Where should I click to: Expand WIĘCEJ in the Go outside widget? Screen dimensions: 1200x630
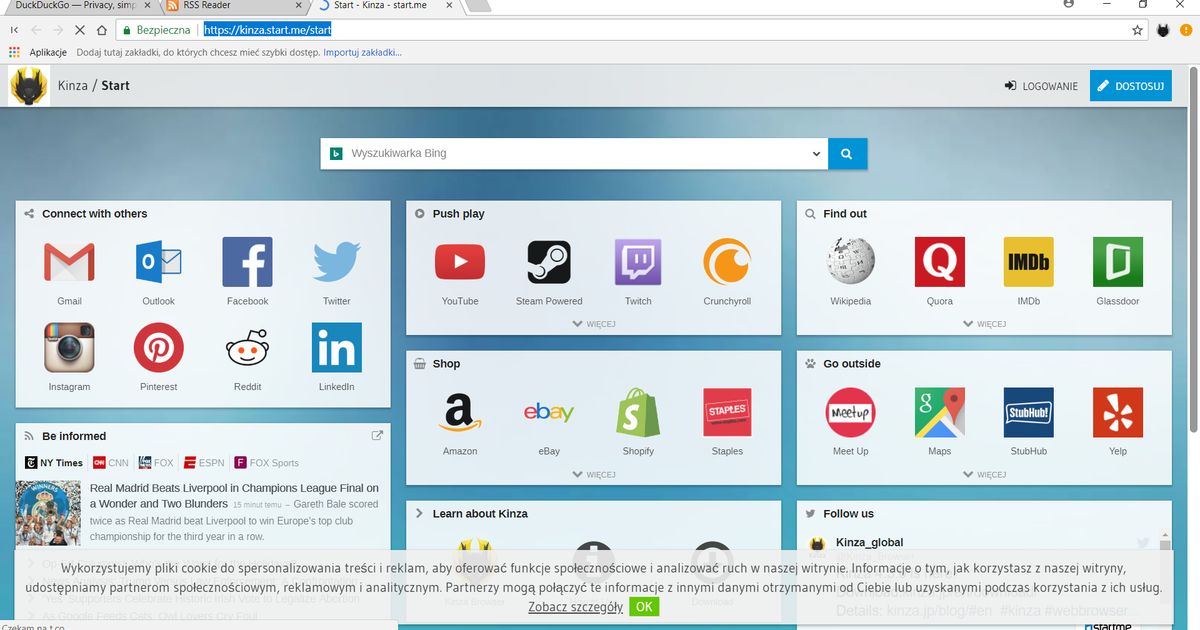point(984,474)
